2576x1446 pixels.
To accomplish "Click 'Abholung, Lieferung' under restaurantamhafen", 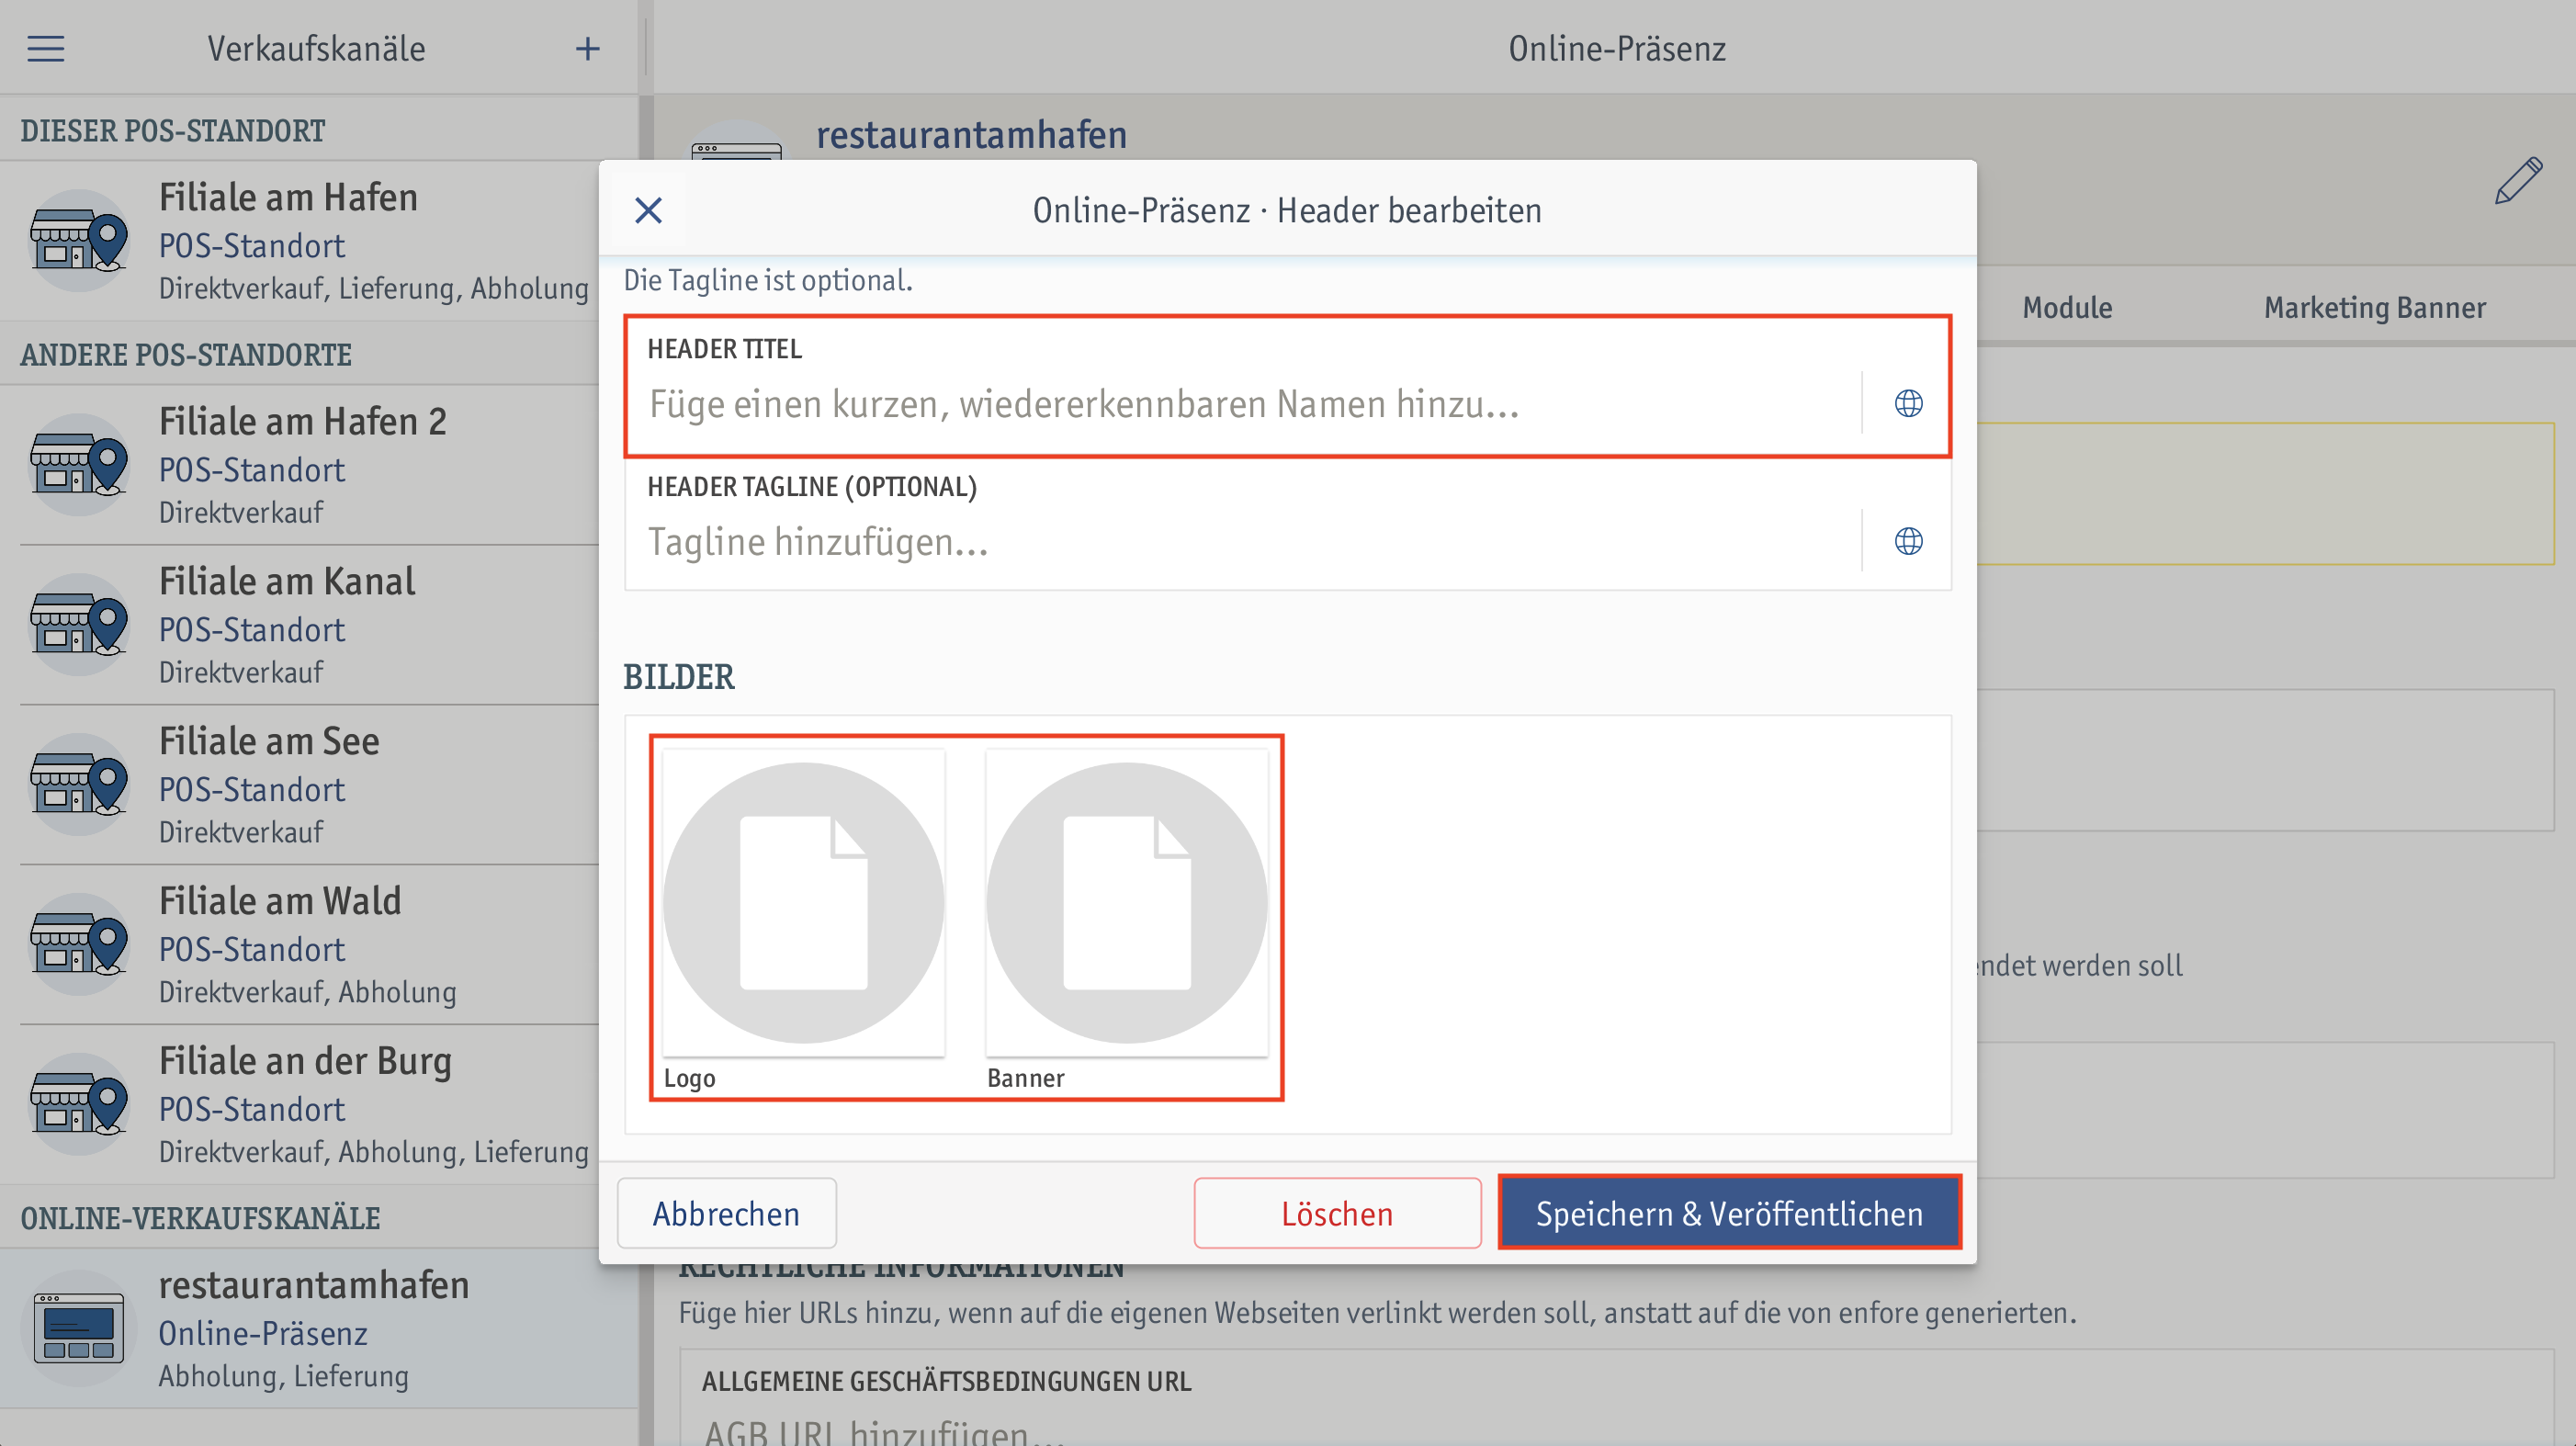I will point(284,1375).
